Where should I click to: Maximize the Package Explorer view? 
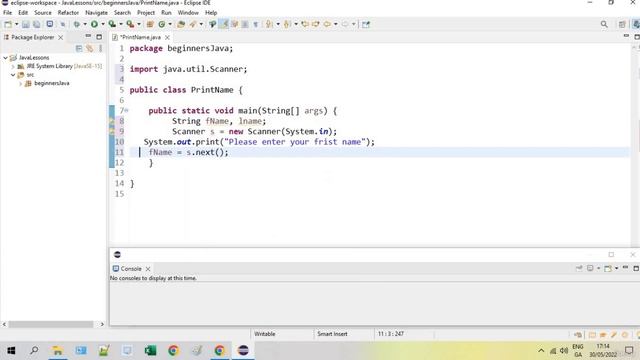click(99, 37)
